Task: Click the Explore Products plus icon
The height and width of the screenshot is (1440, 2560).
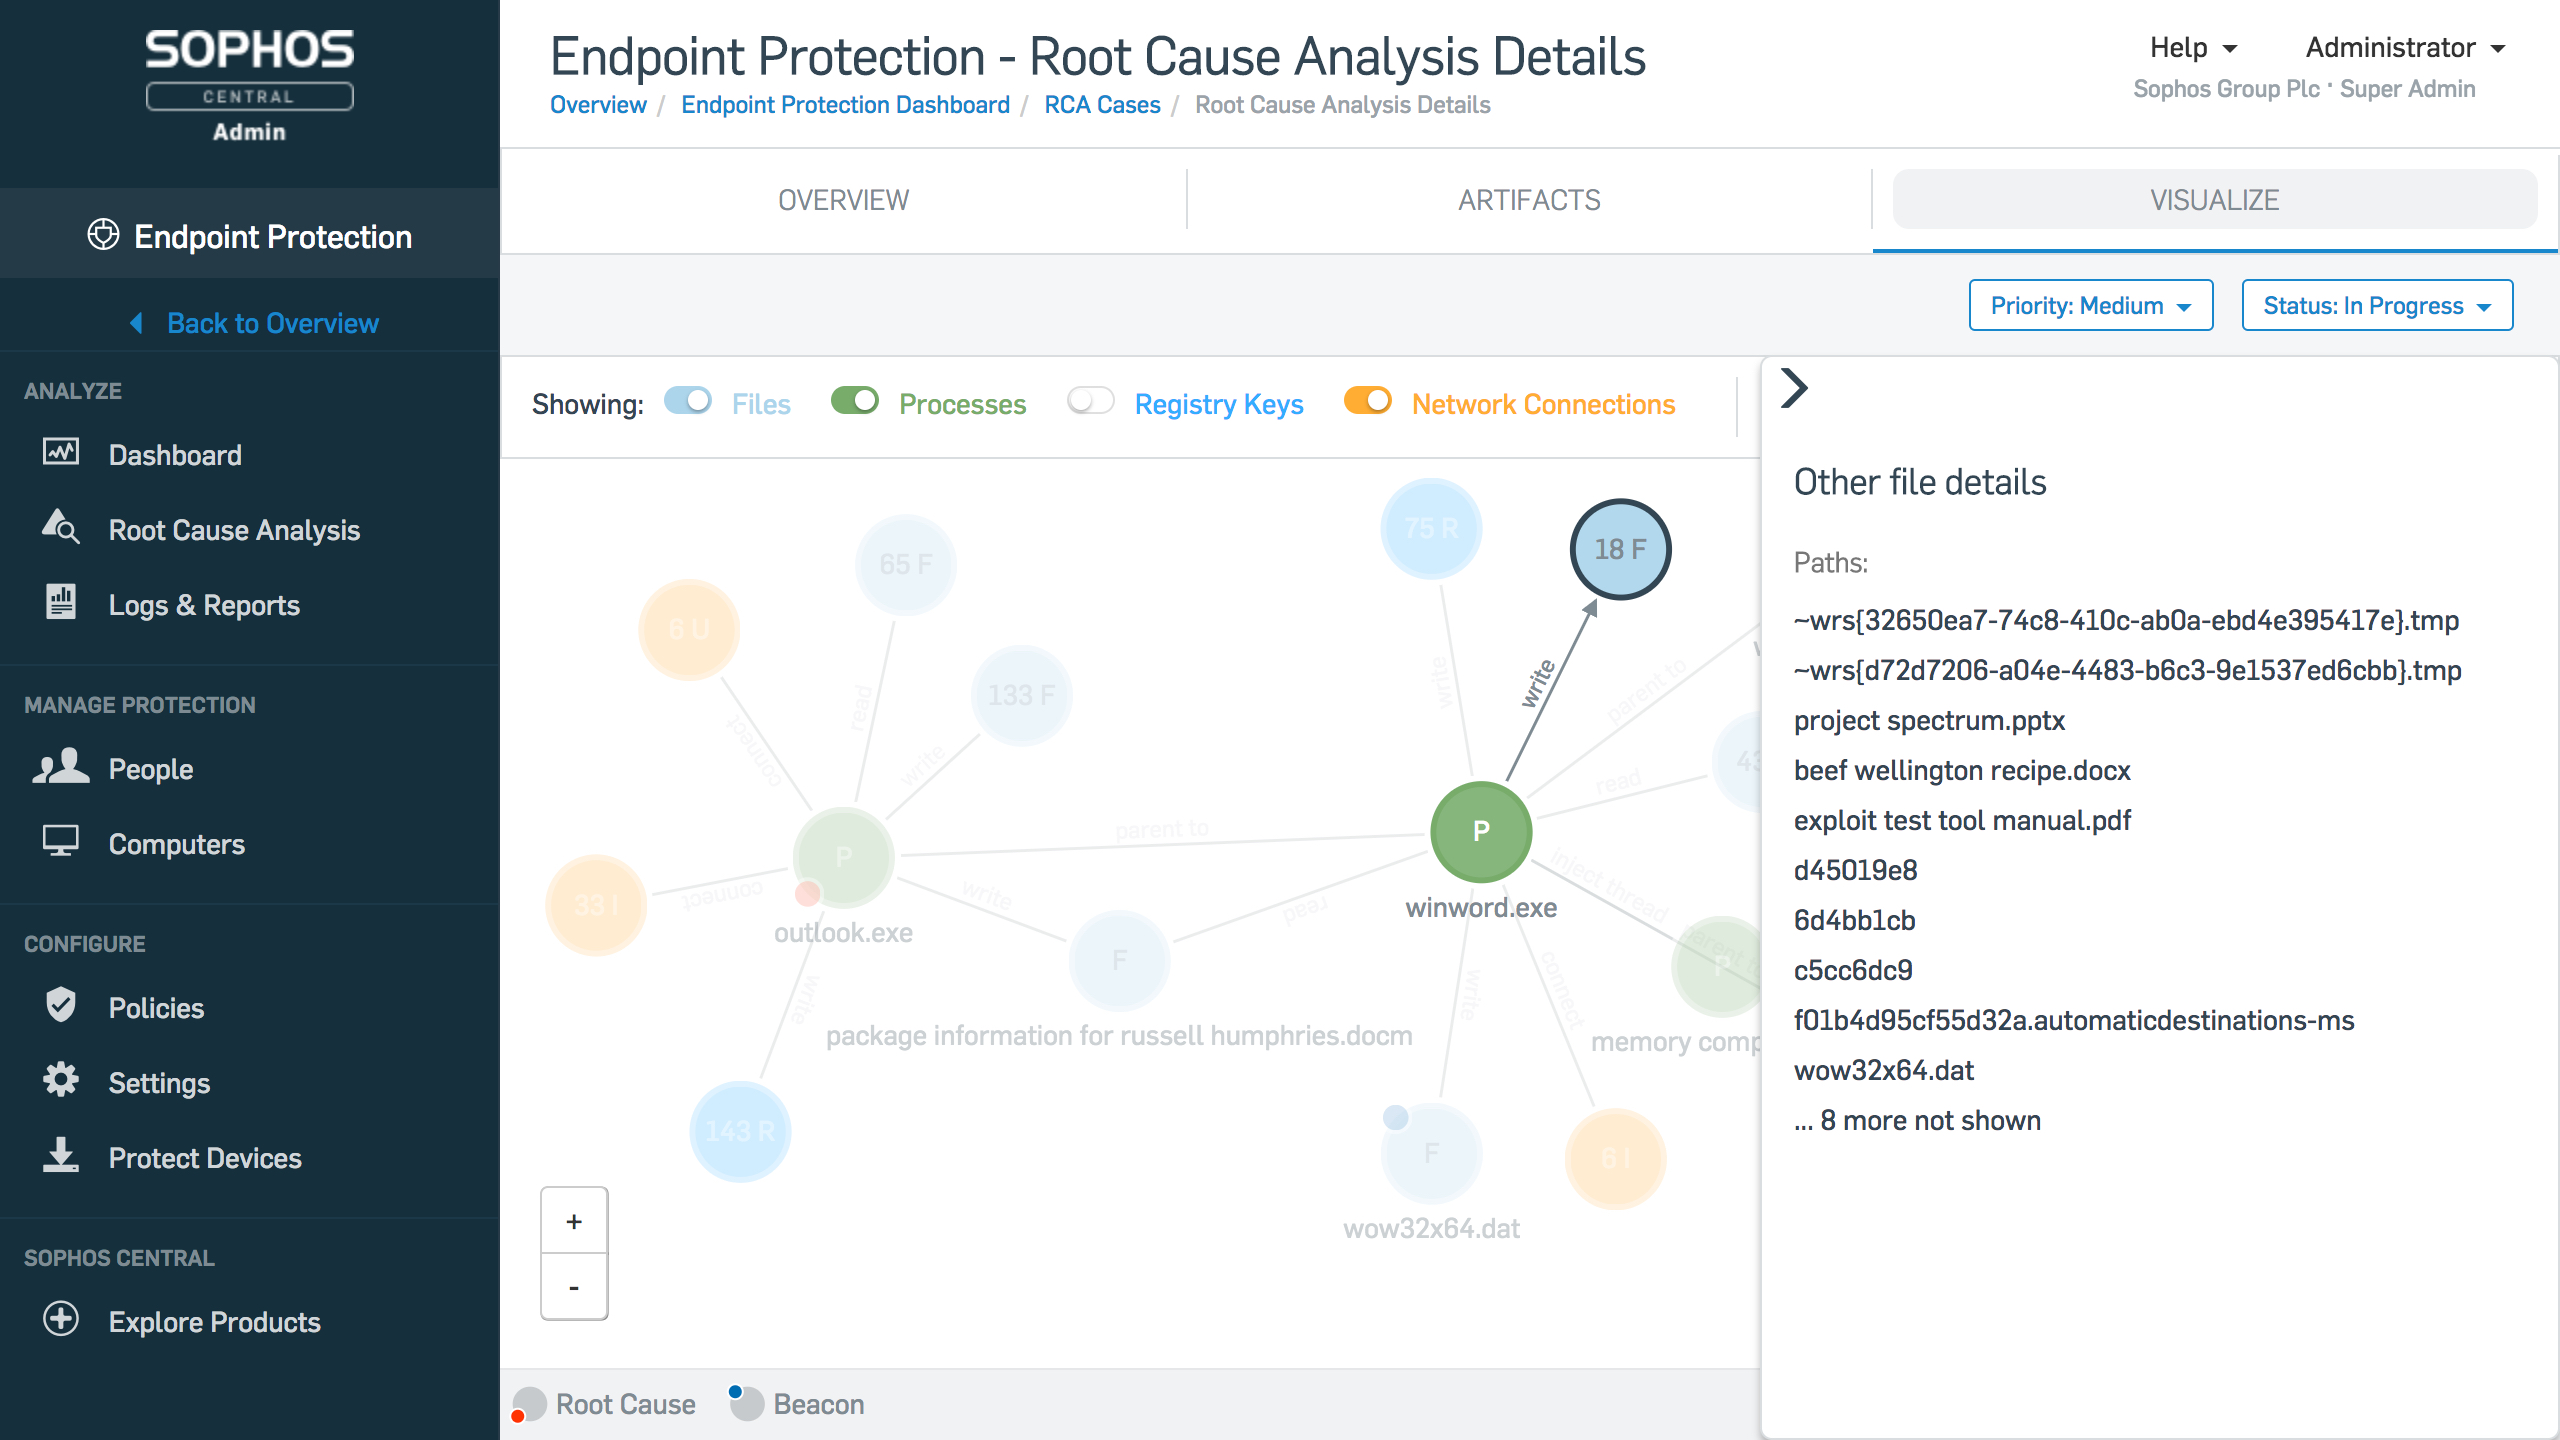Action: pos(61,1319)
